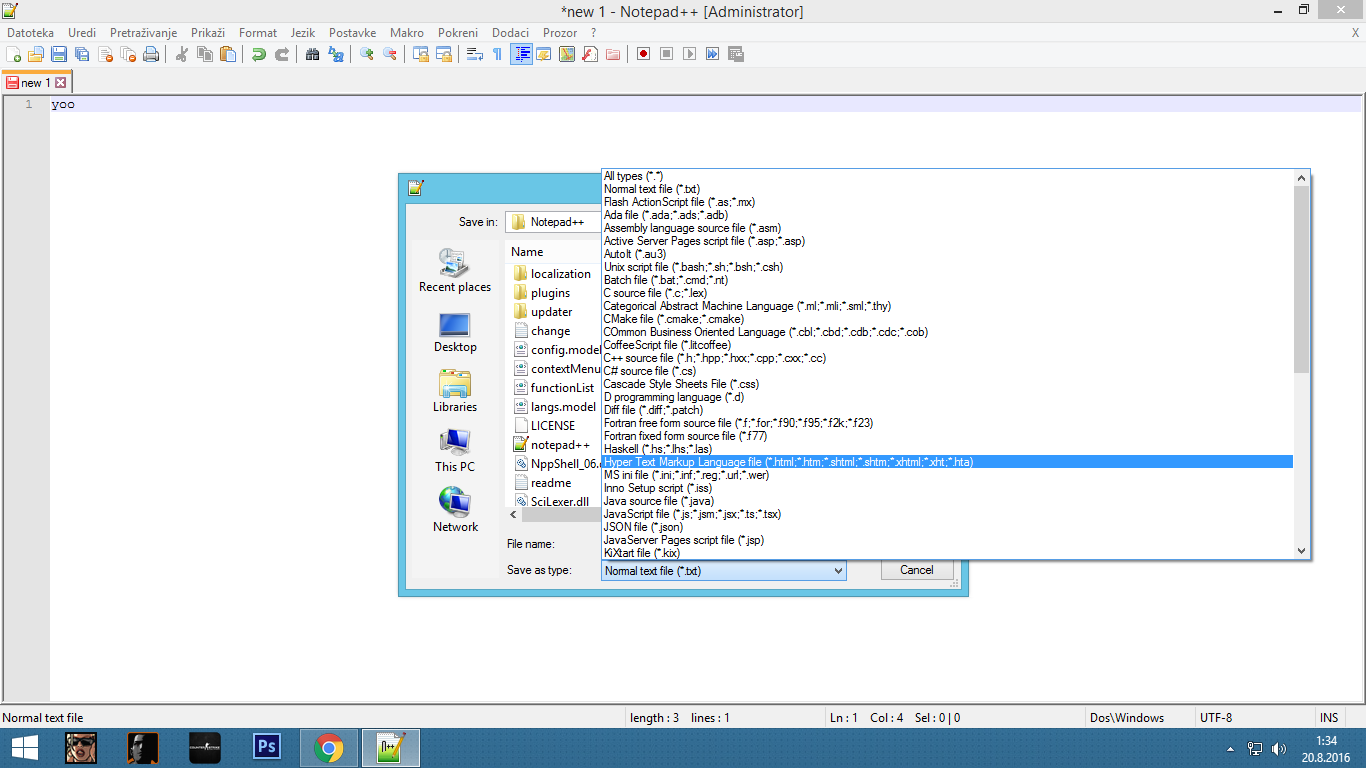Select the plugins folder

pyautogui.click(x=542, y=293)
